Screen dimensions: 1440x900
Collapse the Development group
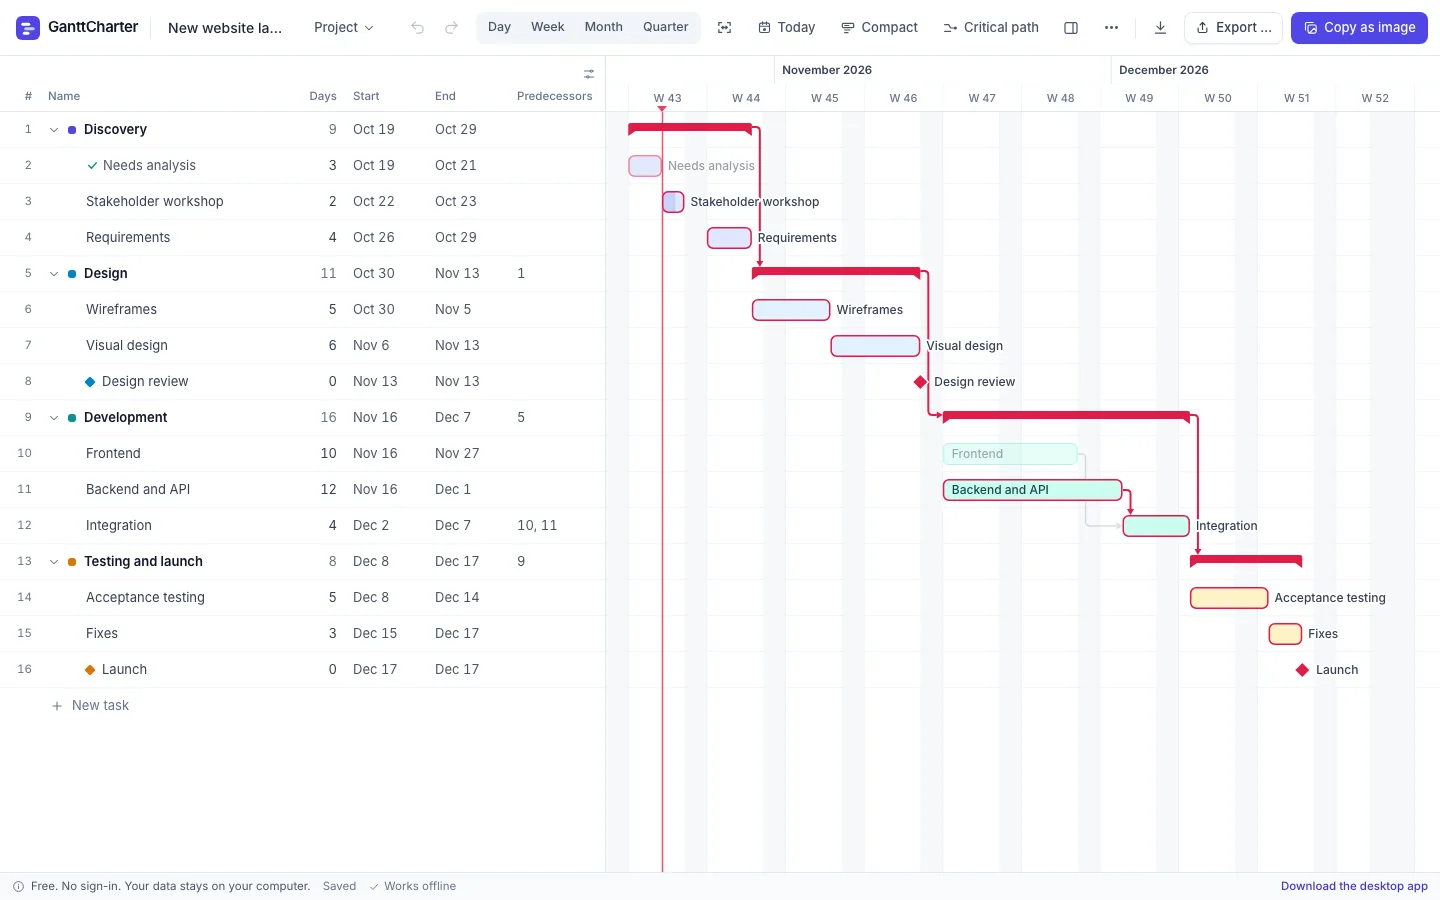coord(54,418)
